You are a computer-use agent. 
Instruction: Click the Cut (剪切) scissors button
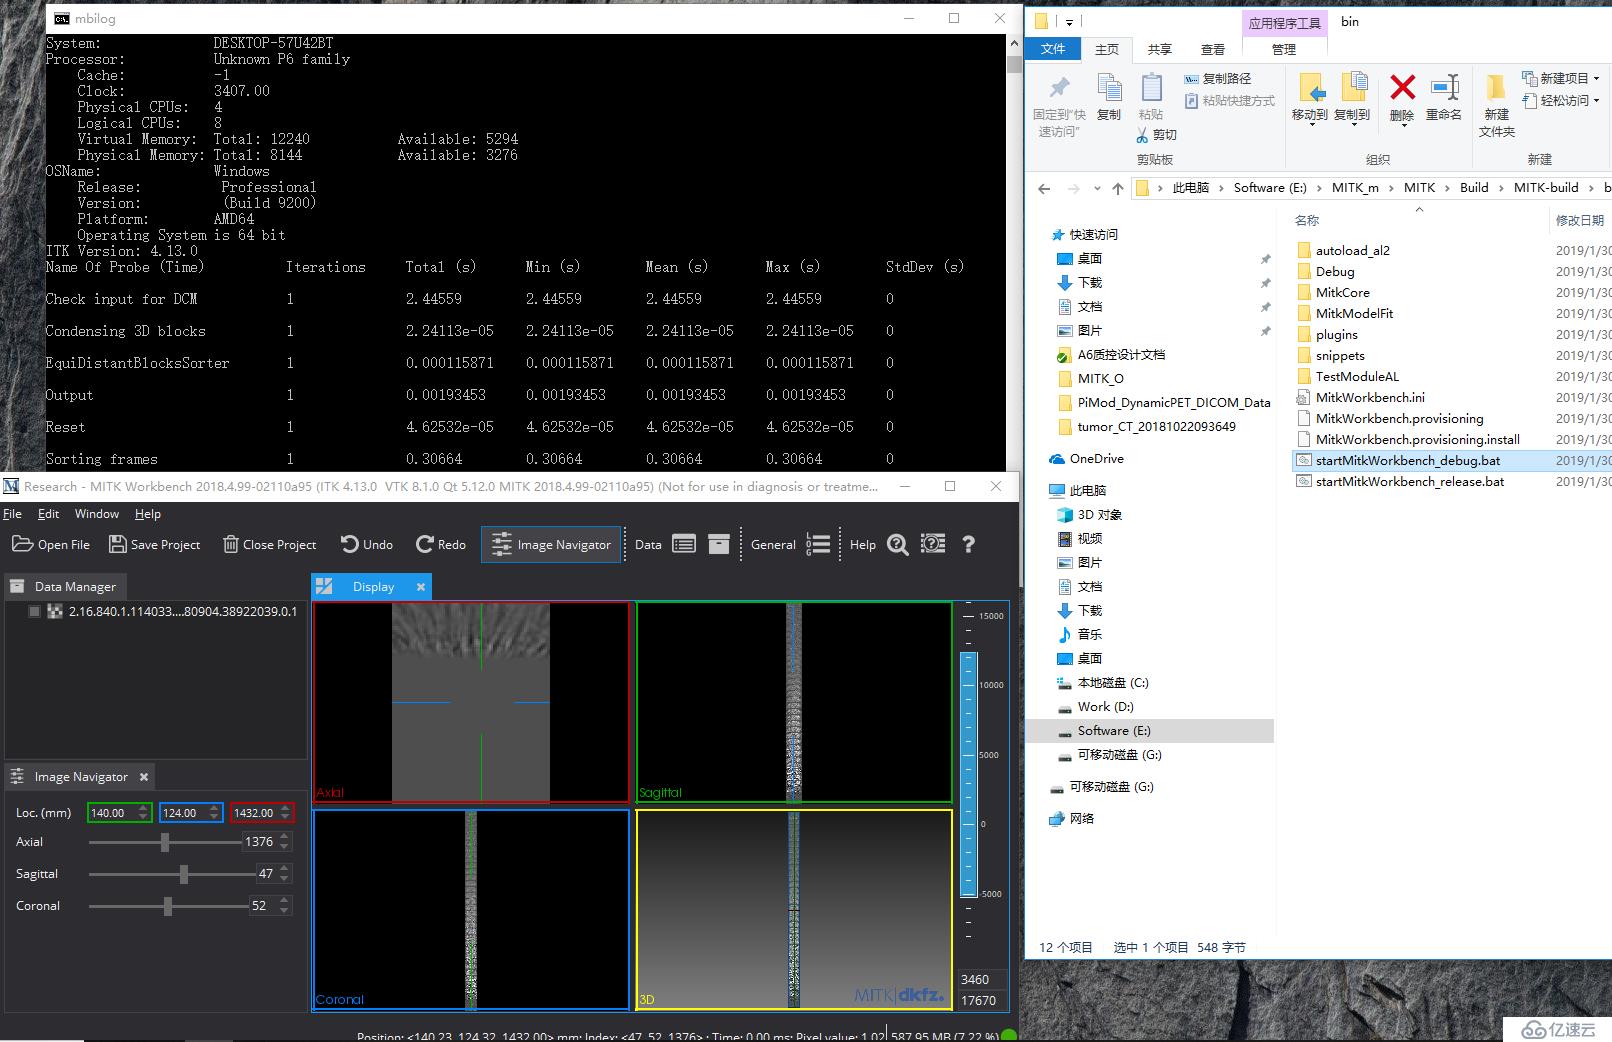coord(1157,135)
